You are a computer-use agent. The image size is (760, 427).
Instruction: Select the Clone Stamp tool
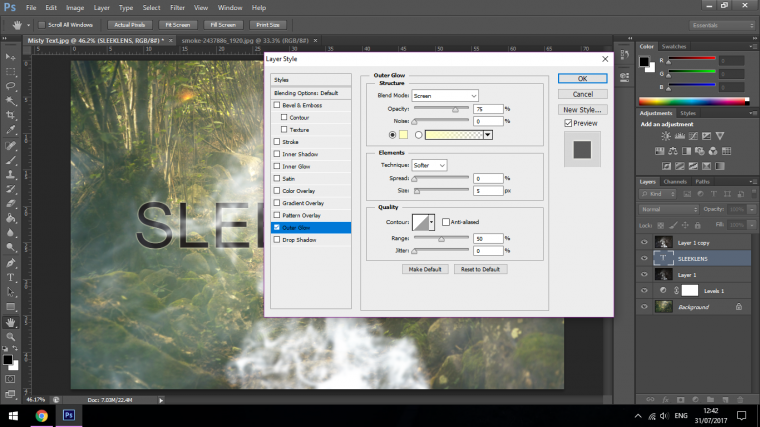pos(10,174)
